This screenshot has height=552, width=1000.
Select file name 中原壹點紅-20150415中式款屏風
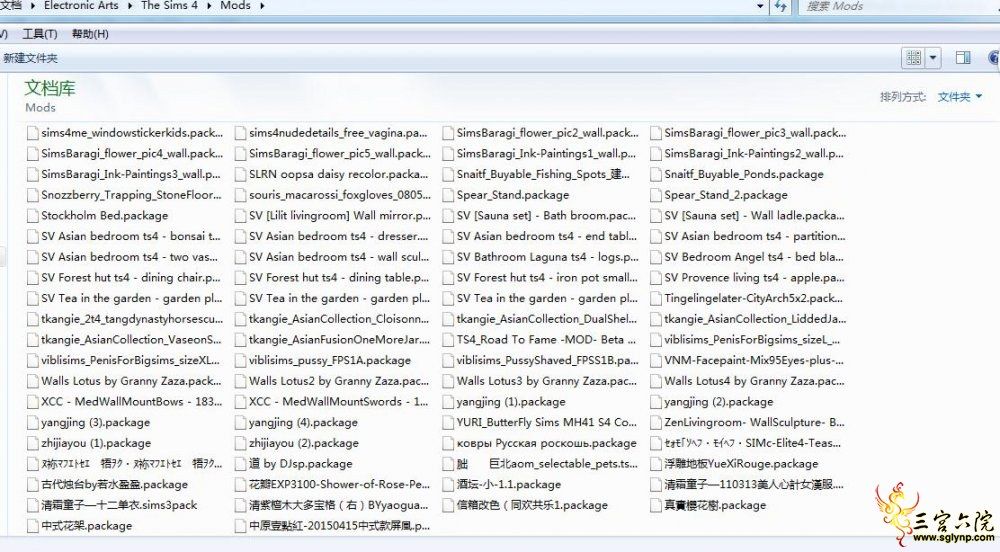[339, 527]
